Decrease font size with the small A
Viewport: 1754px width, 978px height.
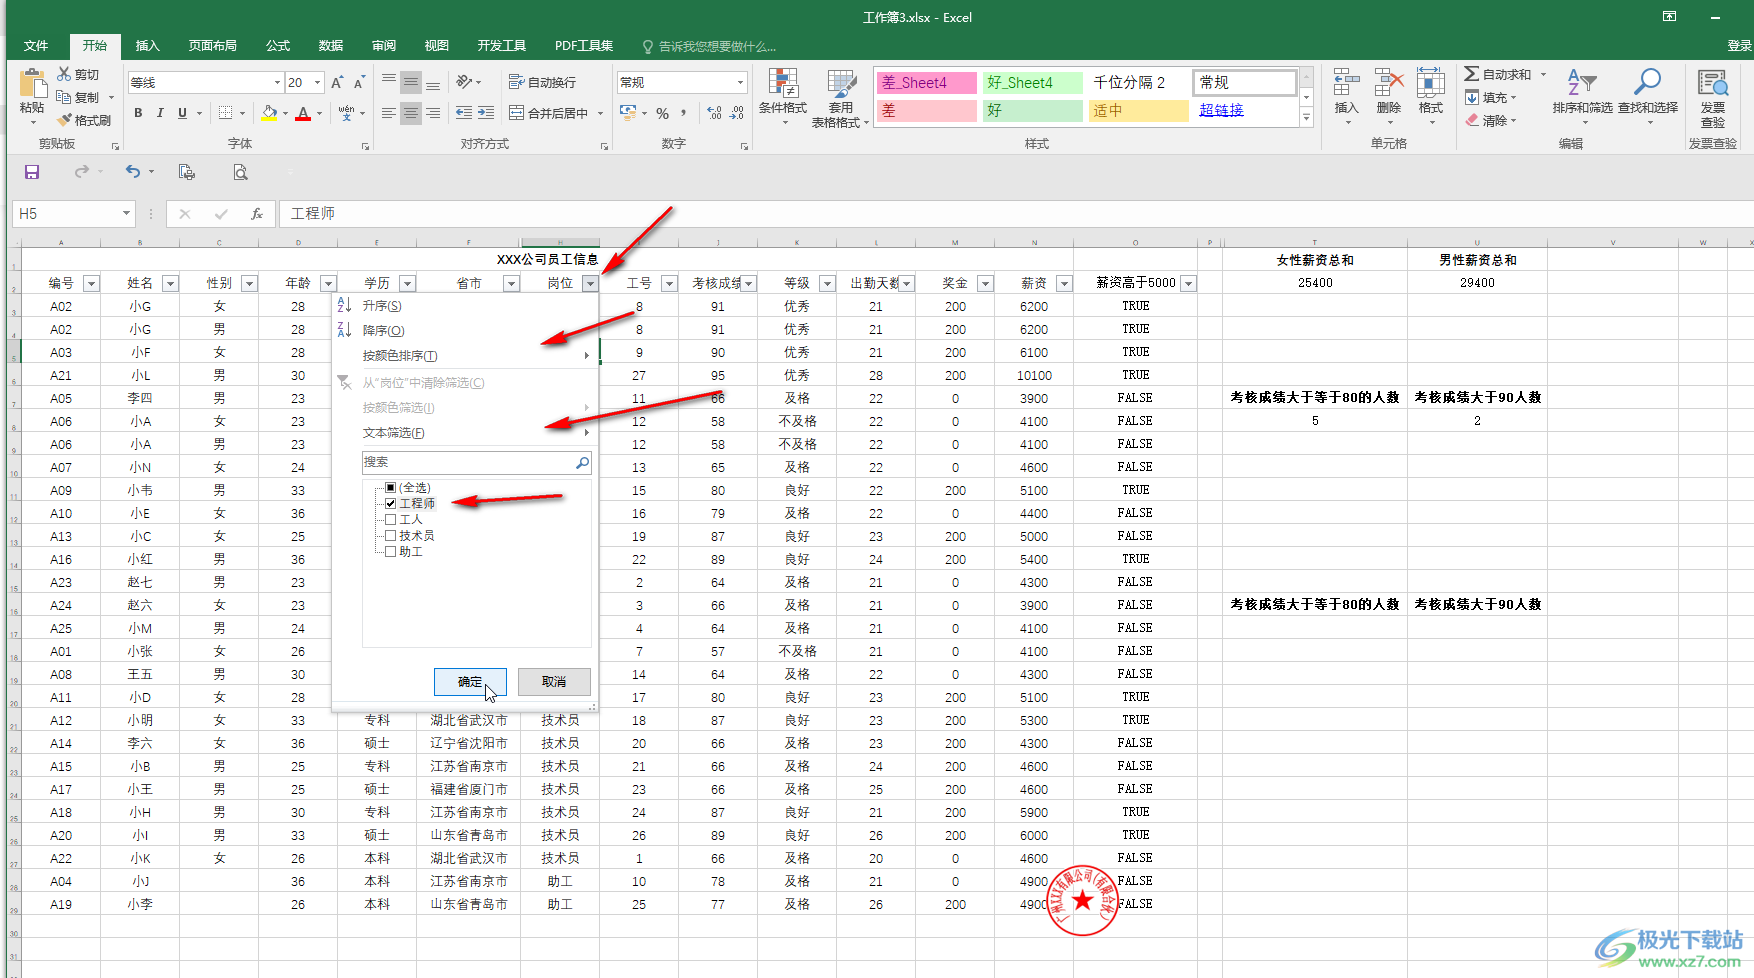tap(359, 83)
